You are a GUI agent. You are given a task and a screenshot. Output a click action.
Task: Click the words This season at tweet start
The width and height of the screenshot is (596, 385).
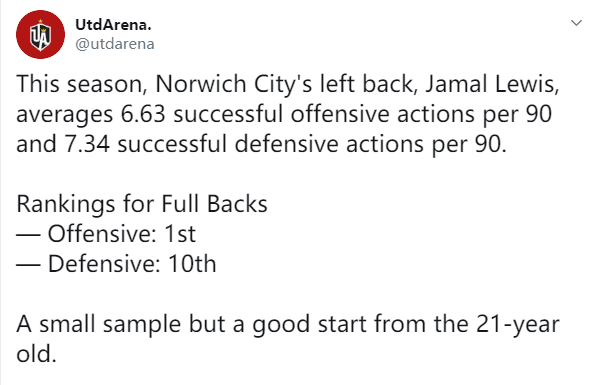point(79,84)
